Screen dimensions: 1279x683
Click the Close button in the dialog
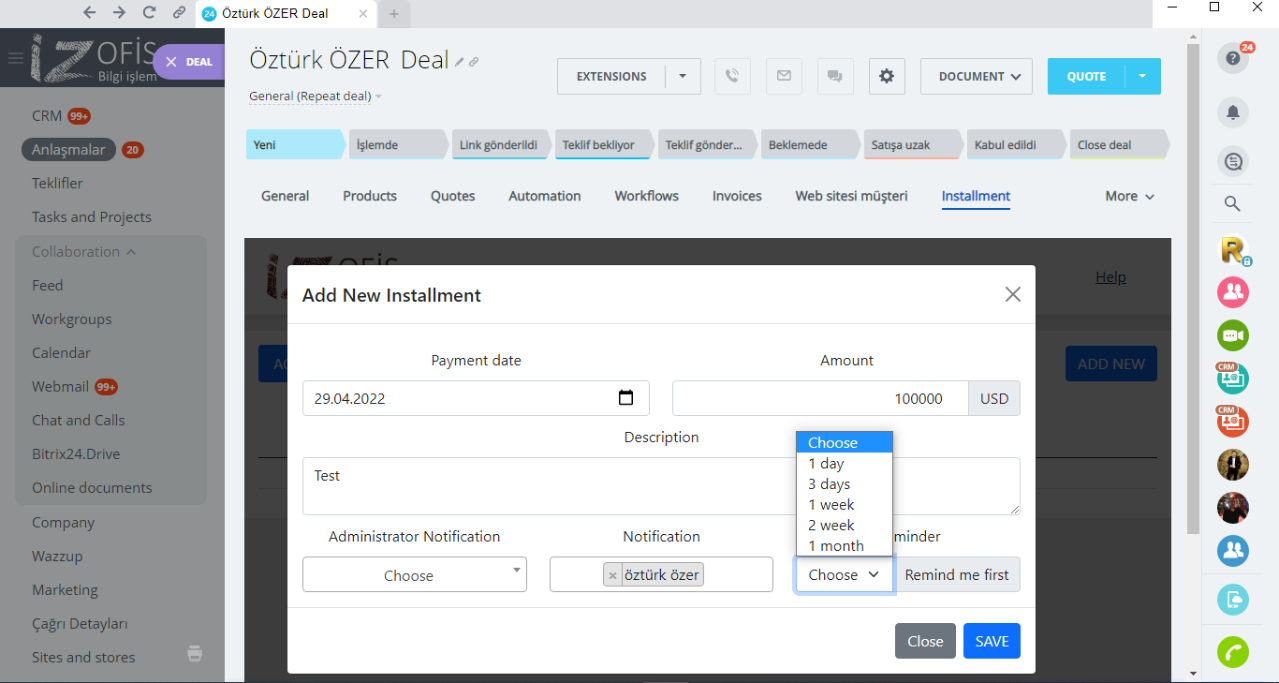(x=924, y=641)
